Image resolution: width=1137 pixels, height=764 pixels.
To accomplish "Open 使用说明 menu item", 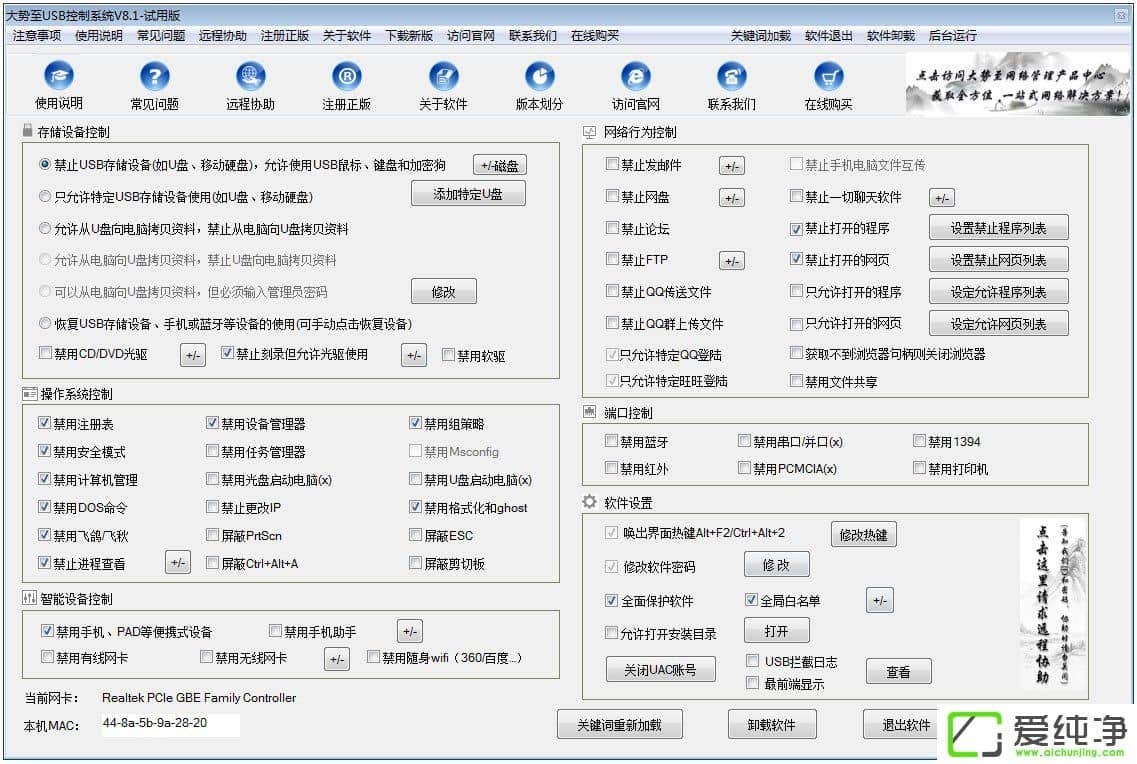I will [99, 36].
